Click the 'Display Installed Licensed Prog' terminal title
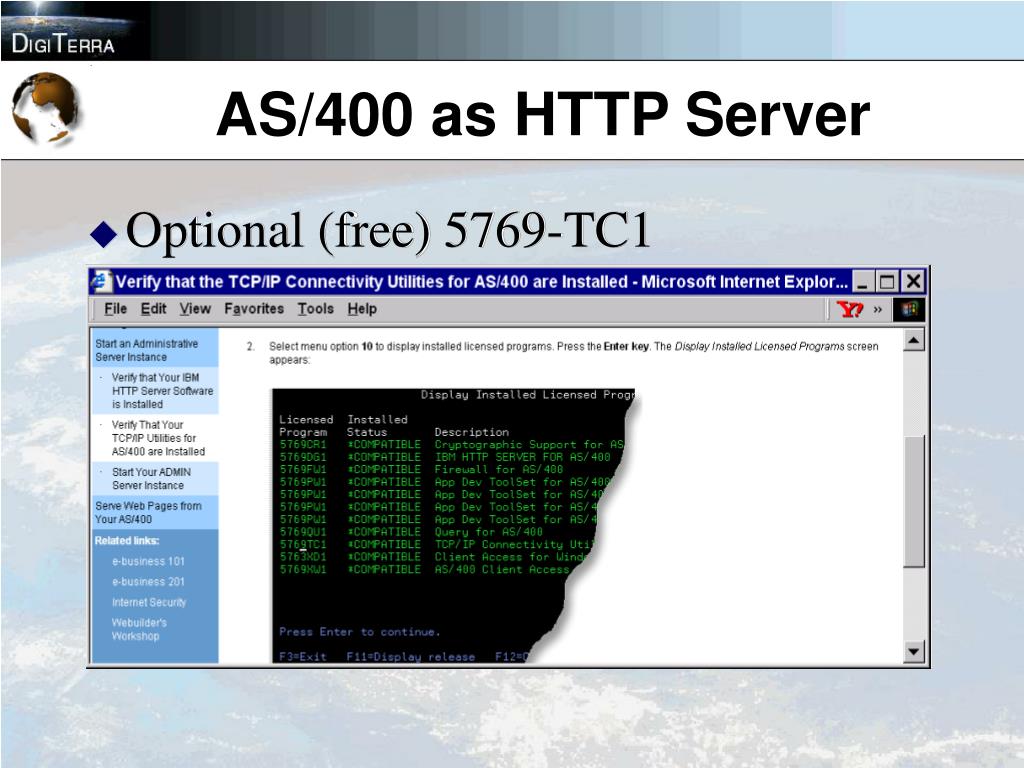 (528, 394)
